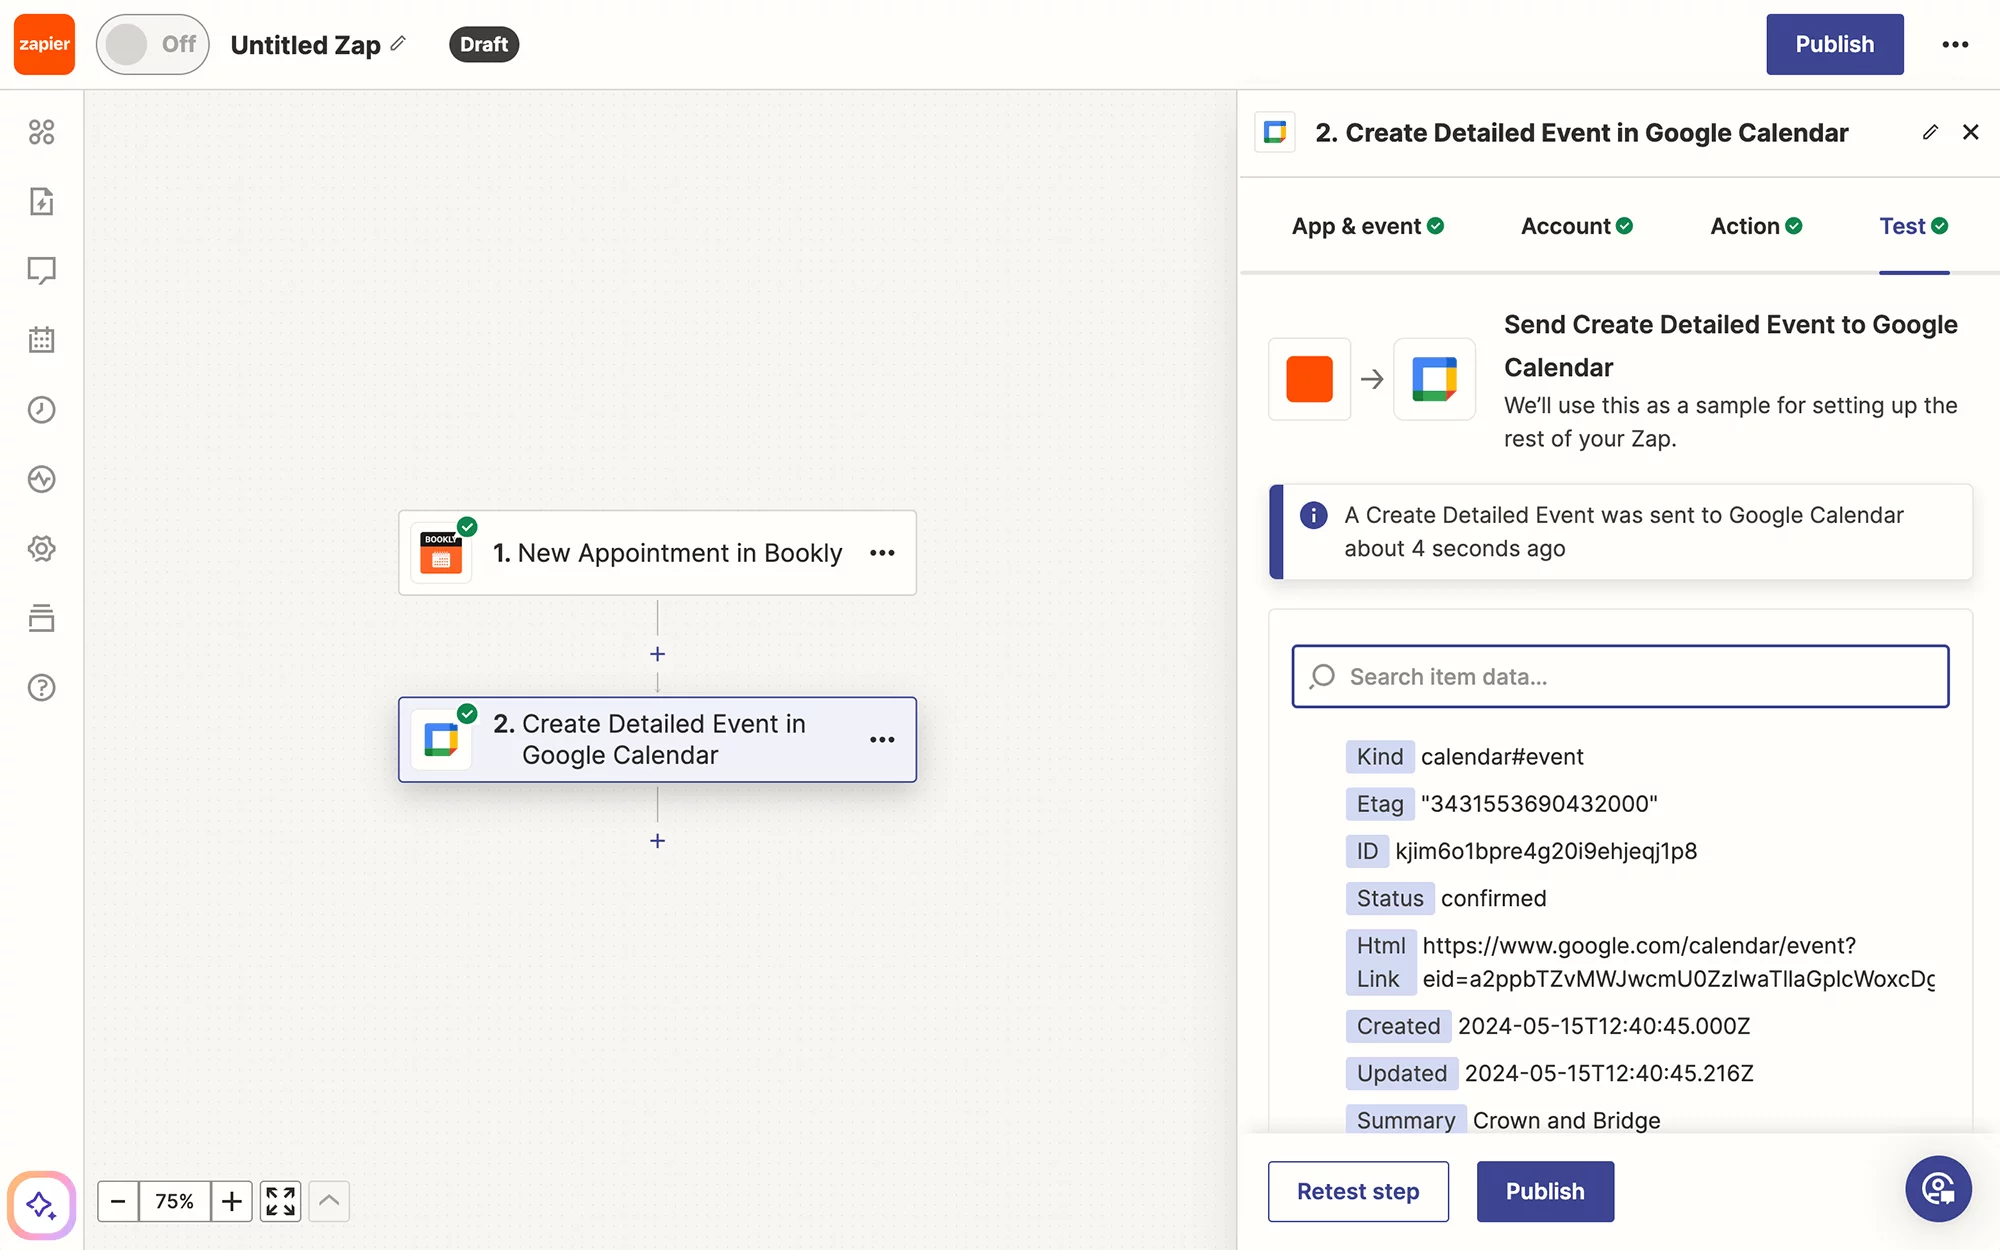Open the settings gear sidebar icon
This screenshot has height=1250, width=2000.
pyautogui.click(x=41, y=548)
